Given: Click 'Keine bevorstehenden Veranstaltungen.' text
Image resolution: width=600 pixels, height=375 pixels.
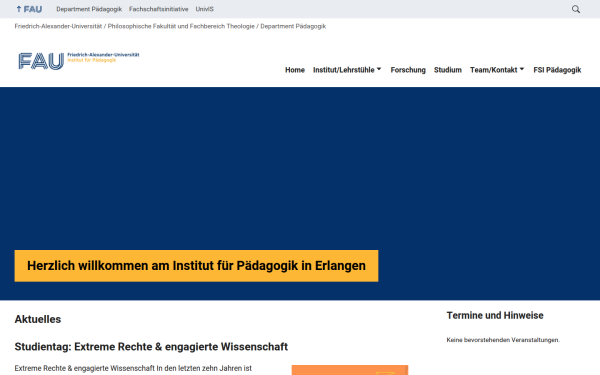Looking at the screenshot, I should [503, 340].
